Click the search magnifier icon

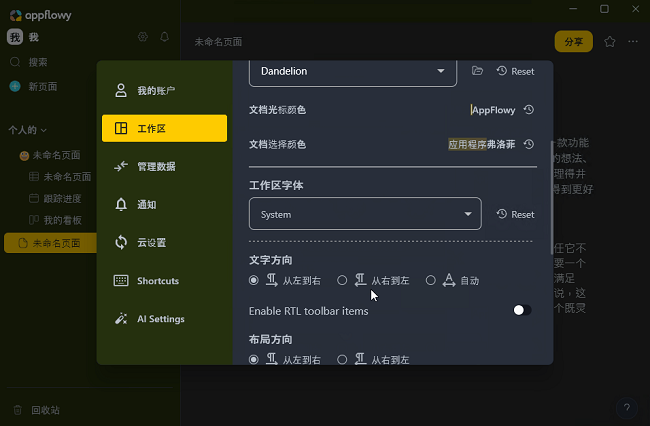tap(15, 62)
